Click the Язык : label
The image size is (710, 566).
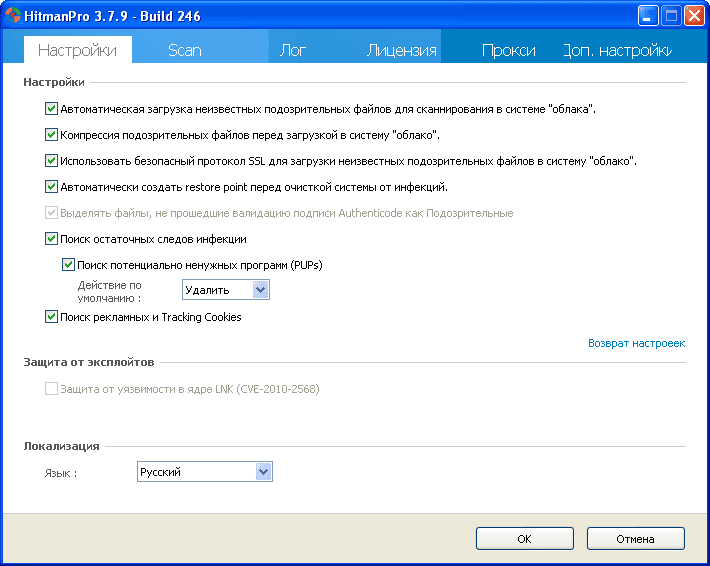coord(61,473)
